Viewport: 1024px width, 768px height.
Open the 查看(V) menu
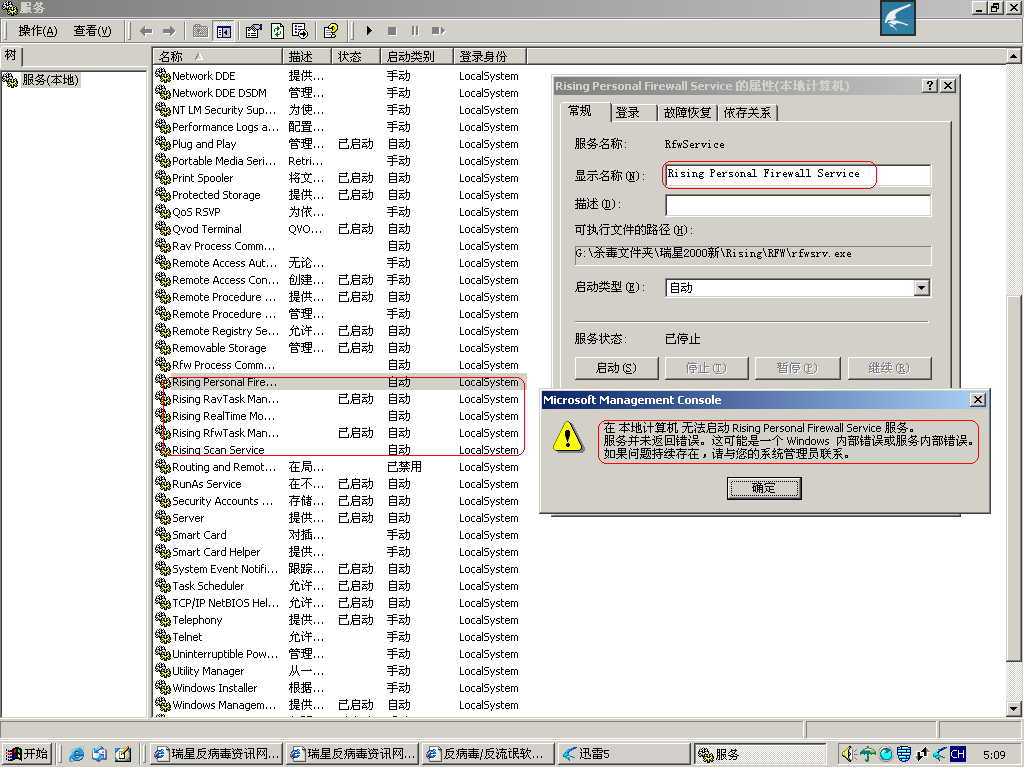coord(92,31)
